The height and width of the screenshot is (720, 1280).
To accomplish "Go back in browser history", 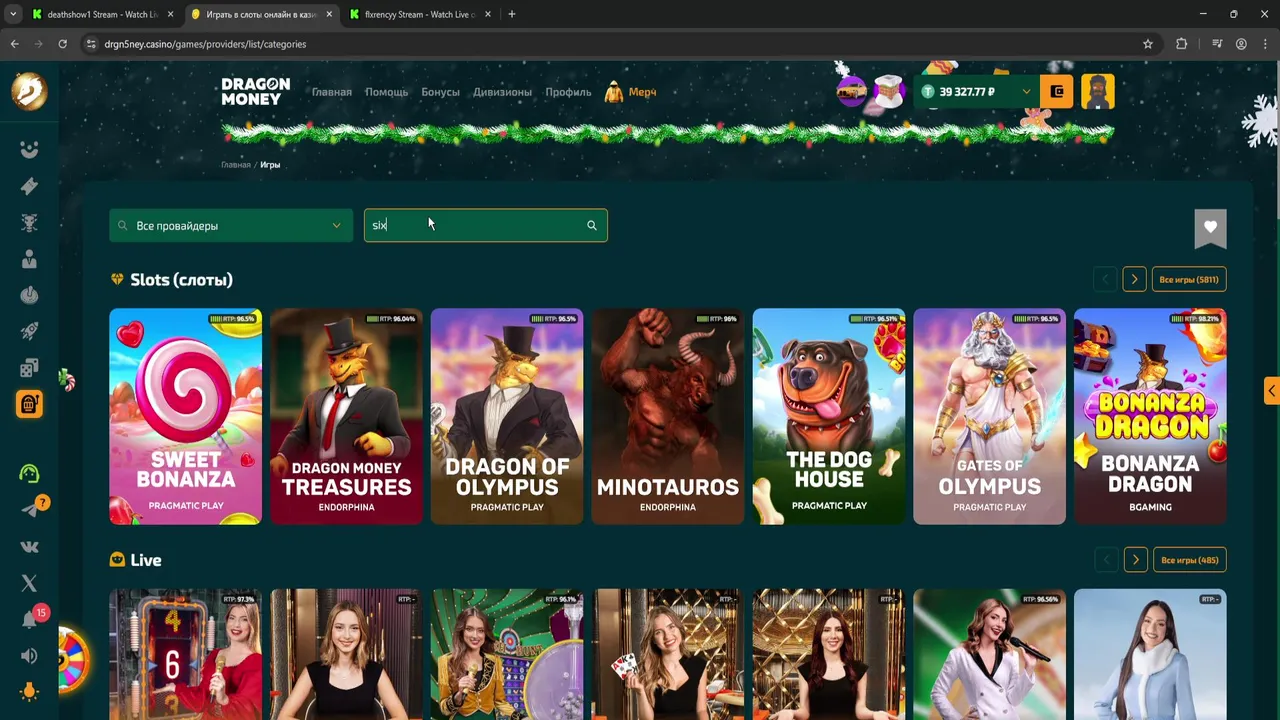I will (14, 44).
